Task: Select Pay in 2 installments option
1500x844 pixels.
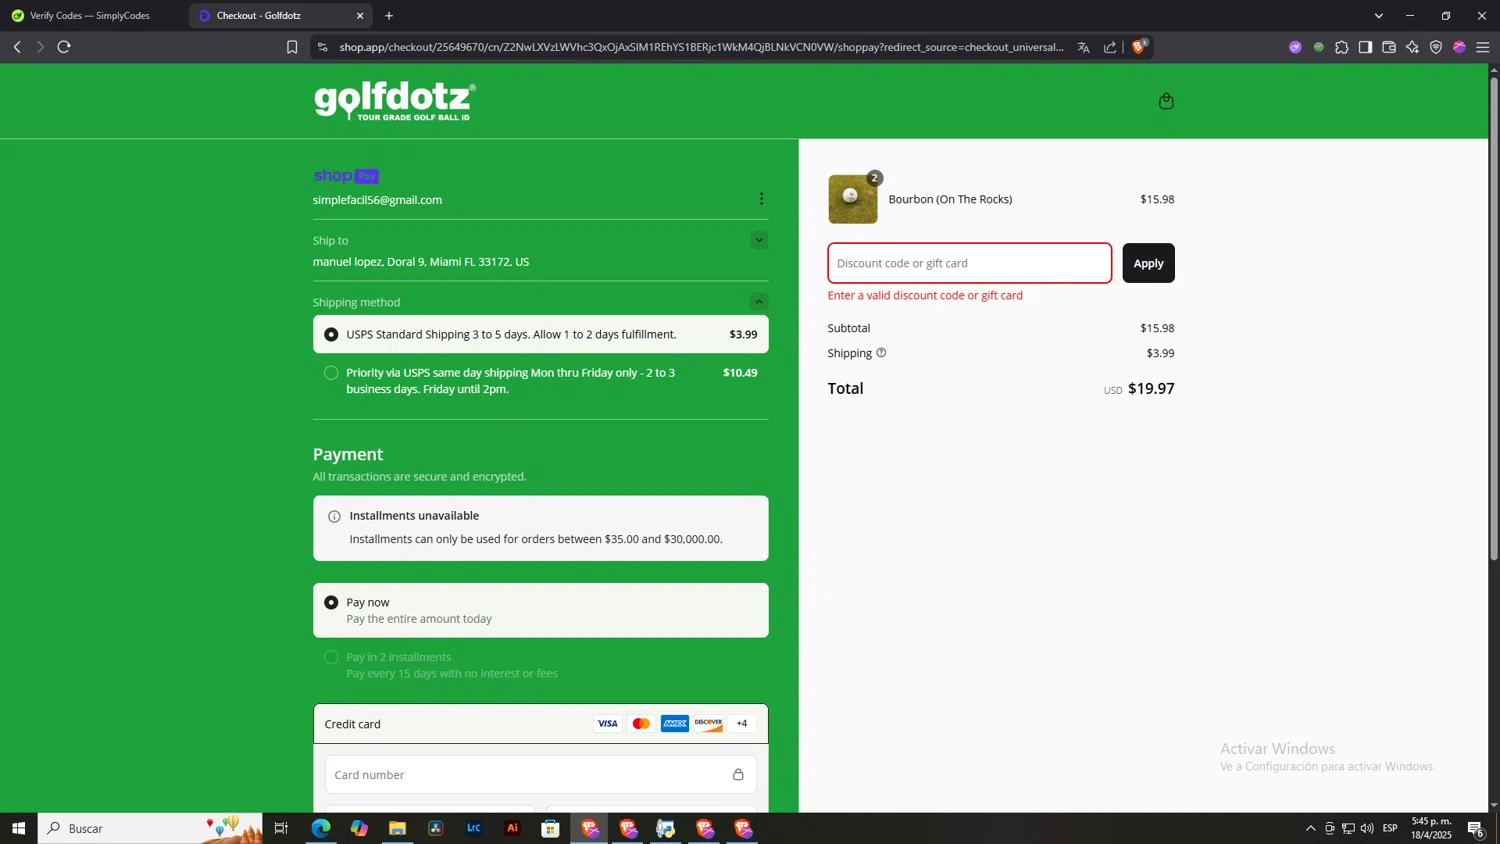Action: [540, 665]
